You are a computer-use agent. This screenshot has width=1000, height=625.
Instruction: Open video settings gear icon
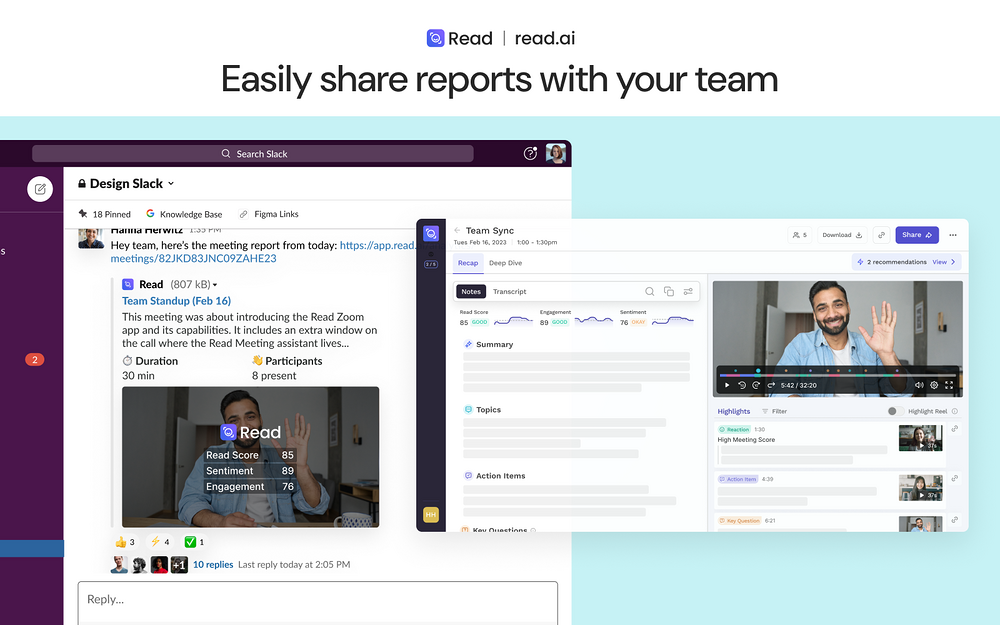(934, 385)
